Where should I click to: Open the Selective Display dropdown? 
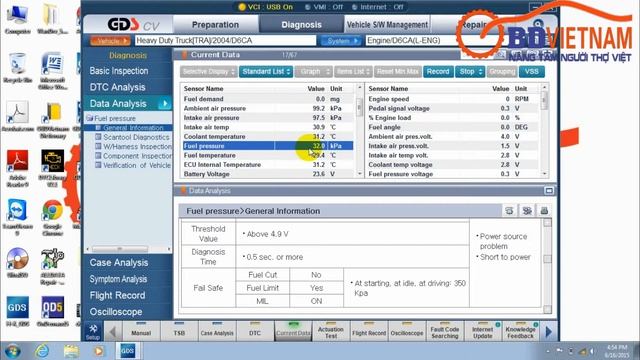(209, 71)
